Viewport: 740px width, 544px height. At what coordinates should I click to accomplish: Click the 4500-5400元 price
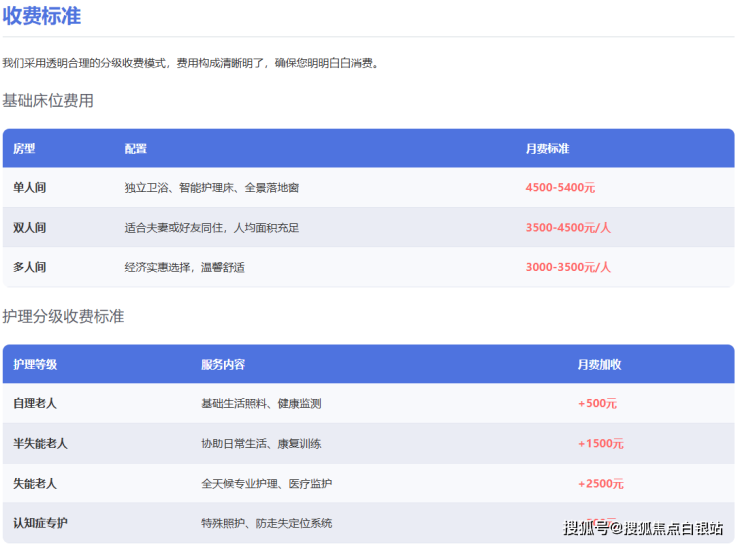560,187
